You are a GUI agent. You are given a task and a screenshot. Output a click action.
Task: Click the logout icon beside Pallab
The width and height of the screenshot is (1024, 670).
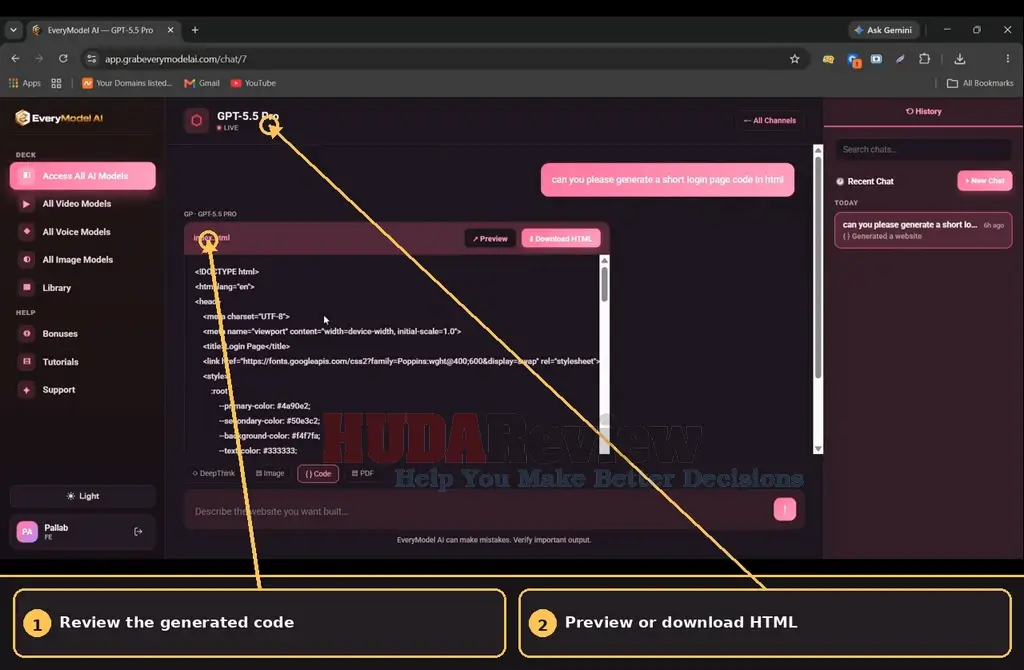pyautogui.click(x=138, y=532)
